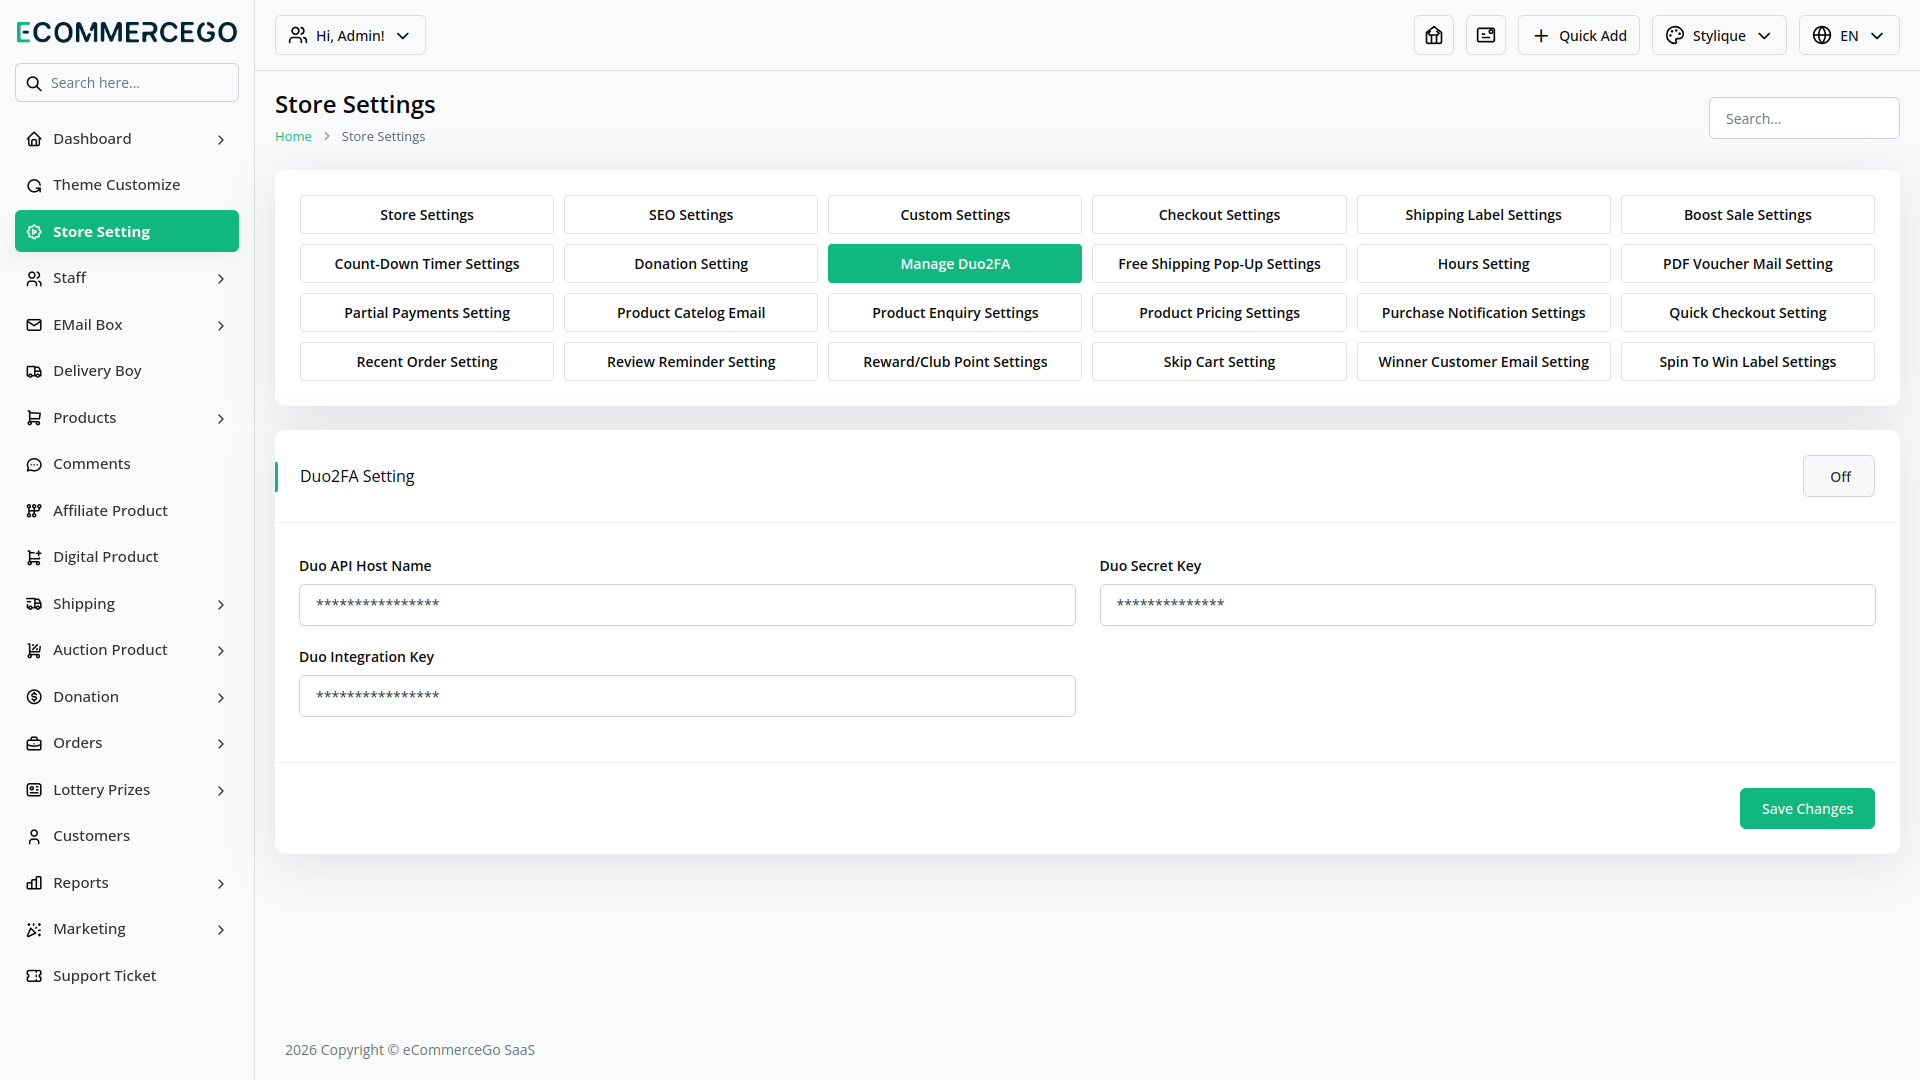Focus the Duo Secret Key field
Image resolution: width=1920 pixels, height=1080 pixels.
point(1487,605)
